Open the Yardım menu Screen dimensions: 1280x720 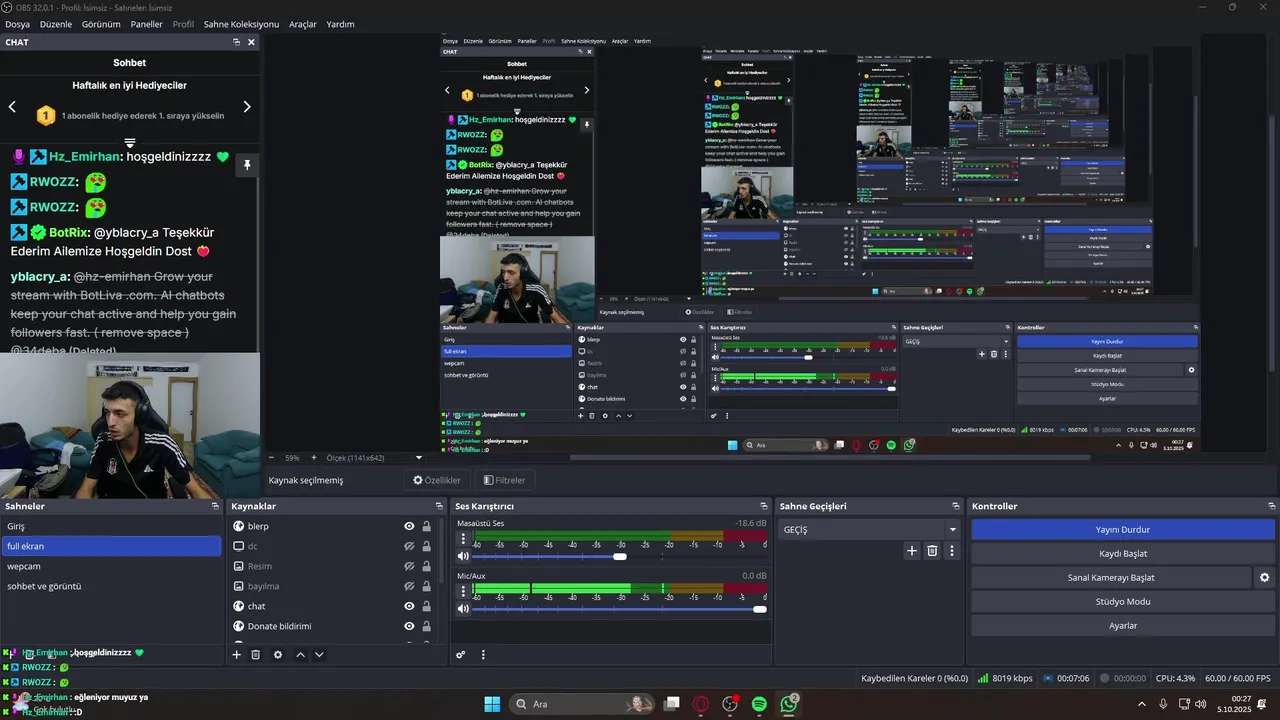[340, 24]
